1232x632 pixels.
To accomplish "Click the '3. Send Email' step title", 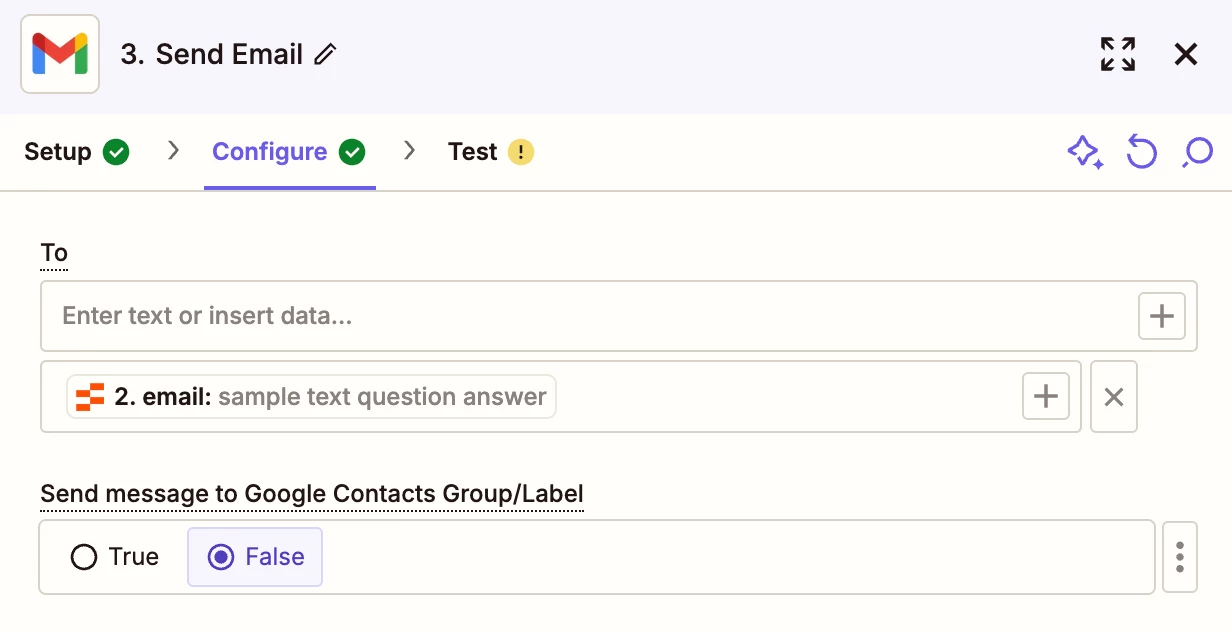I will 212,54.
